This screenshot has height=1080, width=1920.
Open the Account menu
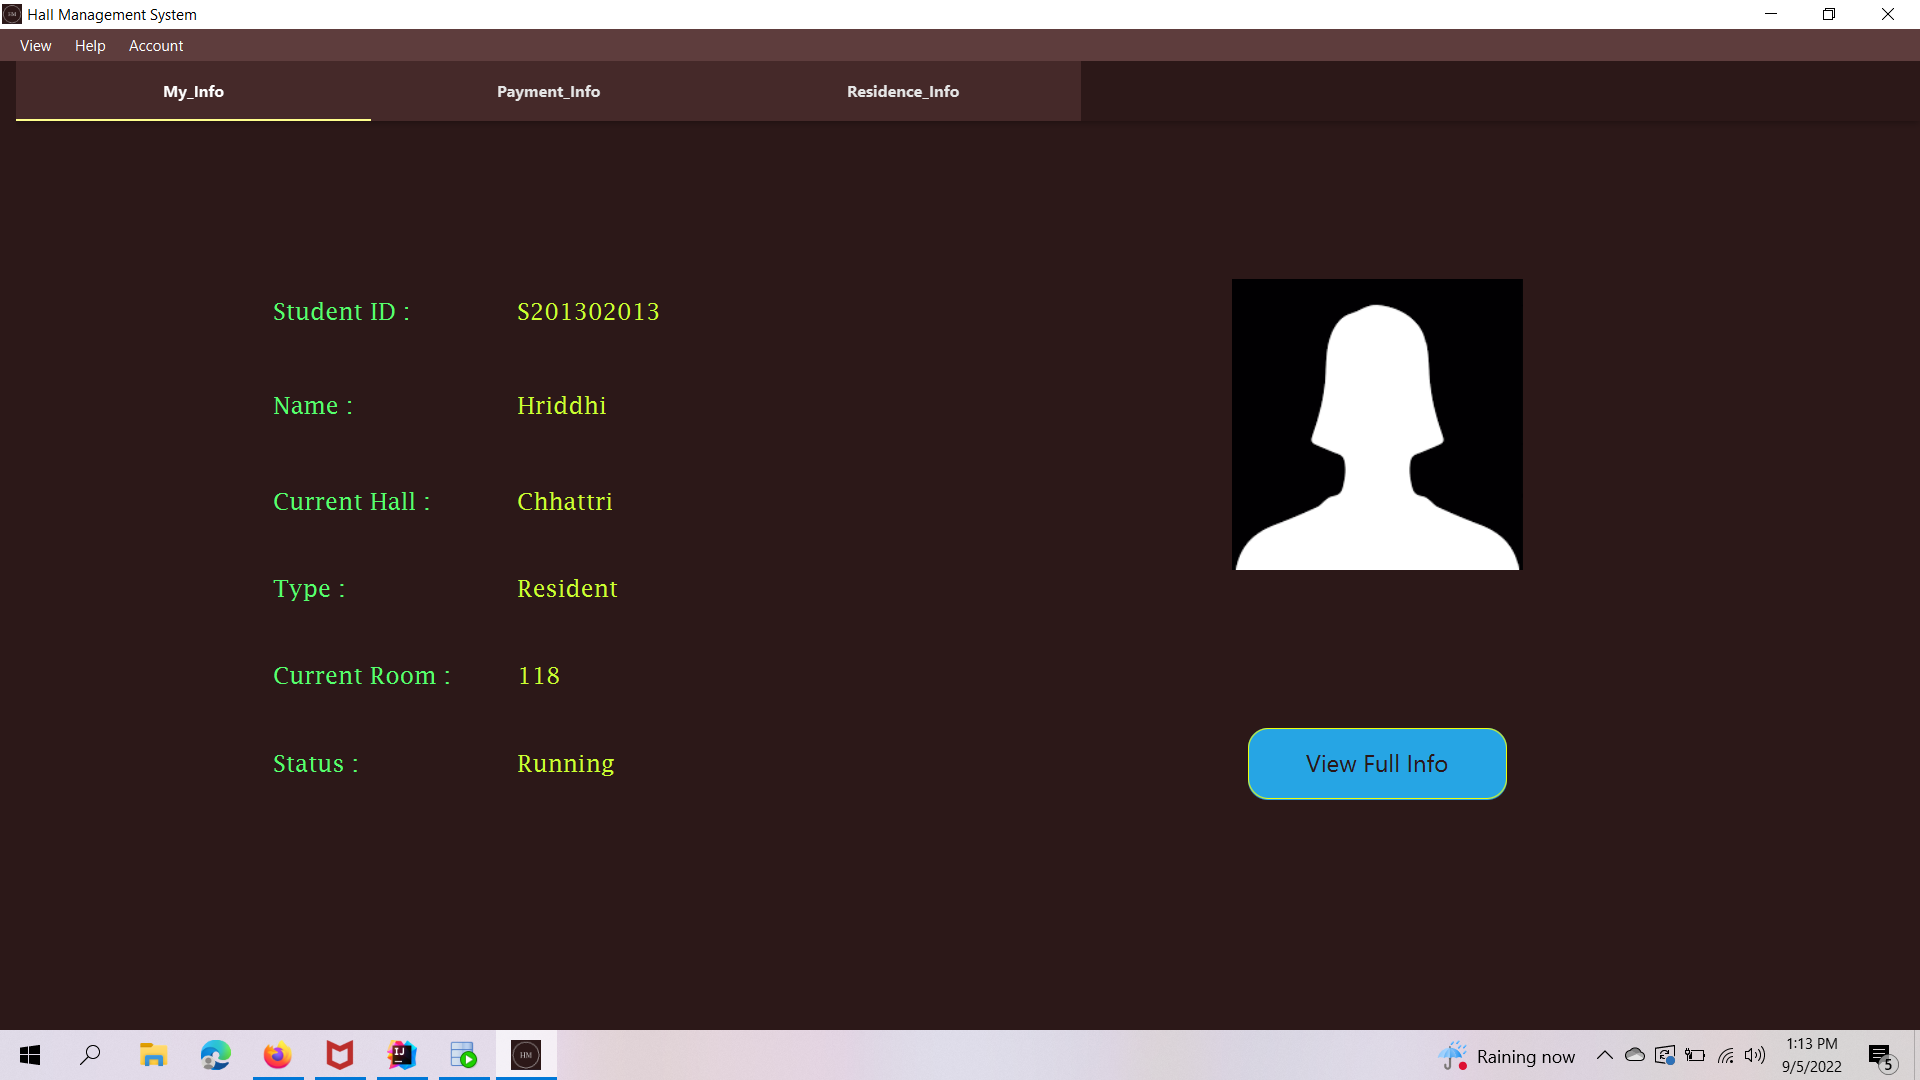[155, 45]
